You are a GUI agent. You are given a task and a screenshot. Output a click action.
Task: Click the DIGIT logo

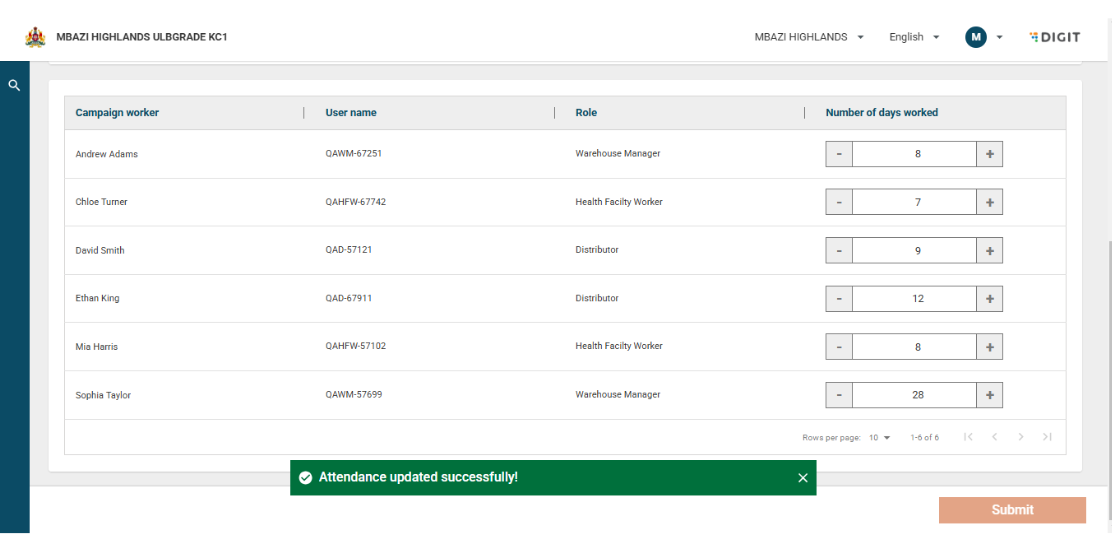pyautogui.click(x=1055, y=37)
